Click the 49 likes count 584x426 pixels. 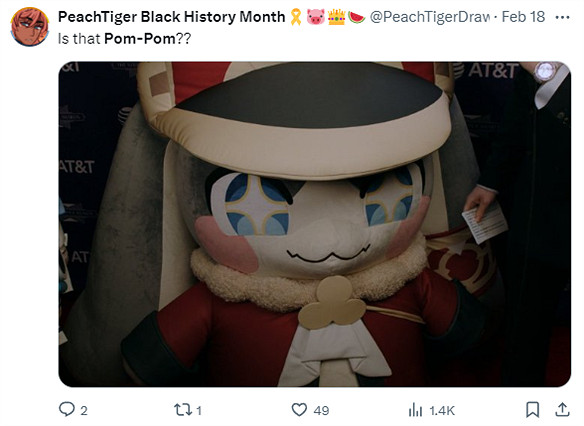pos(321,410)
